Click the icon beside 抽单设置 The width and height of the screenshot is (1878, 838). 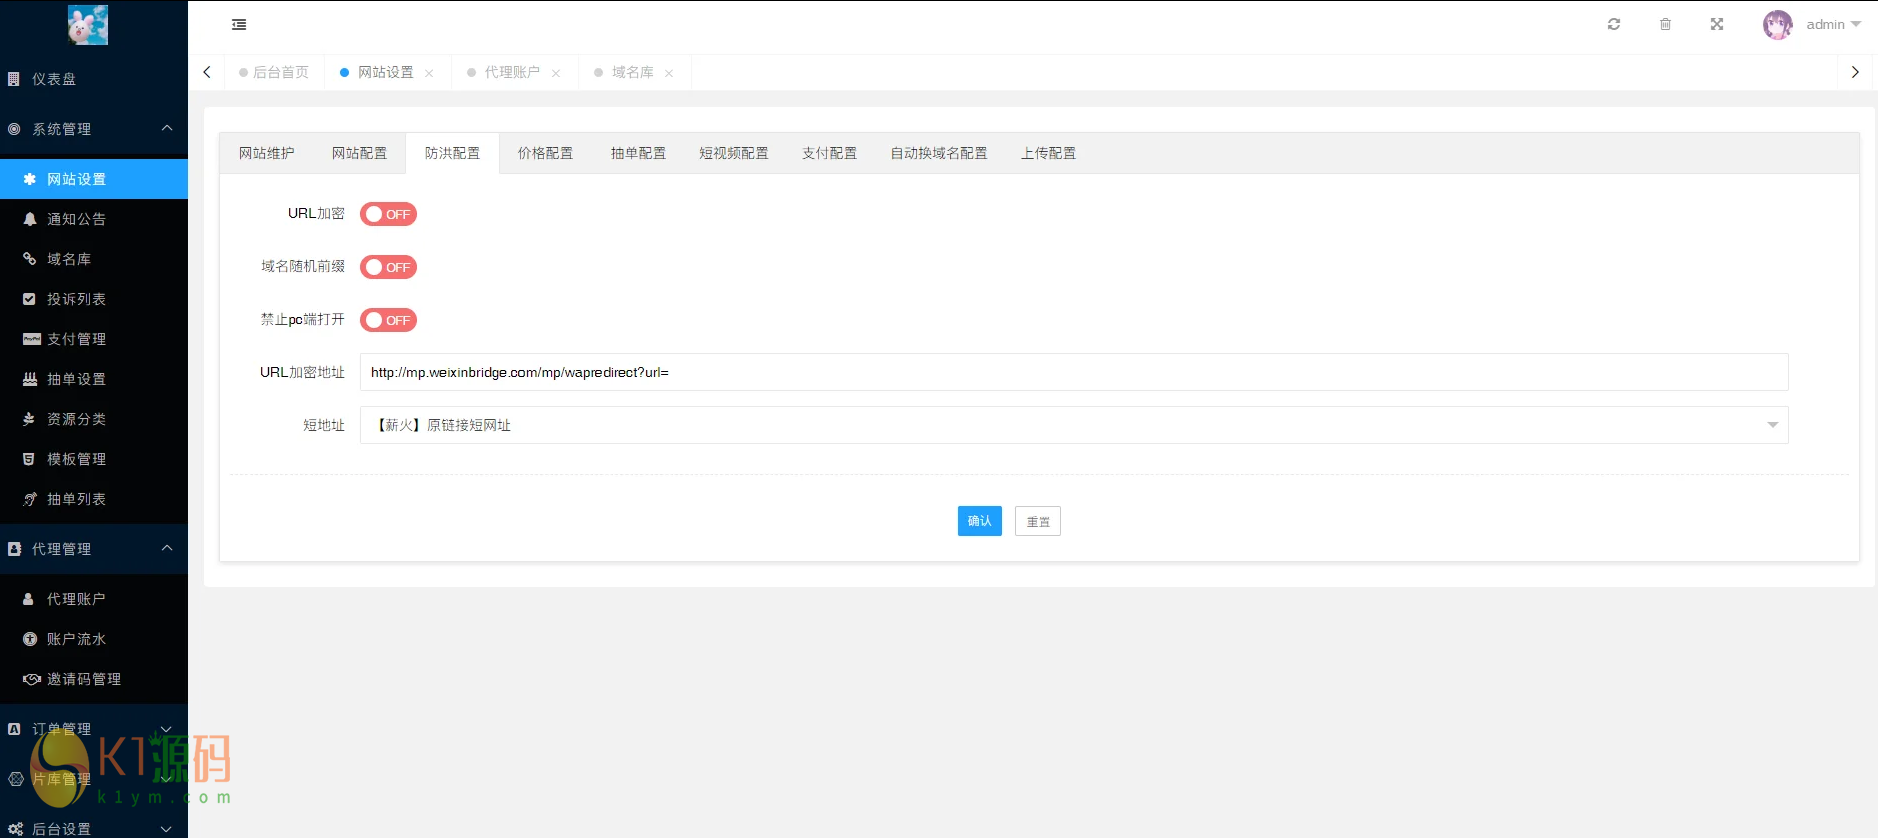[30, 379]
